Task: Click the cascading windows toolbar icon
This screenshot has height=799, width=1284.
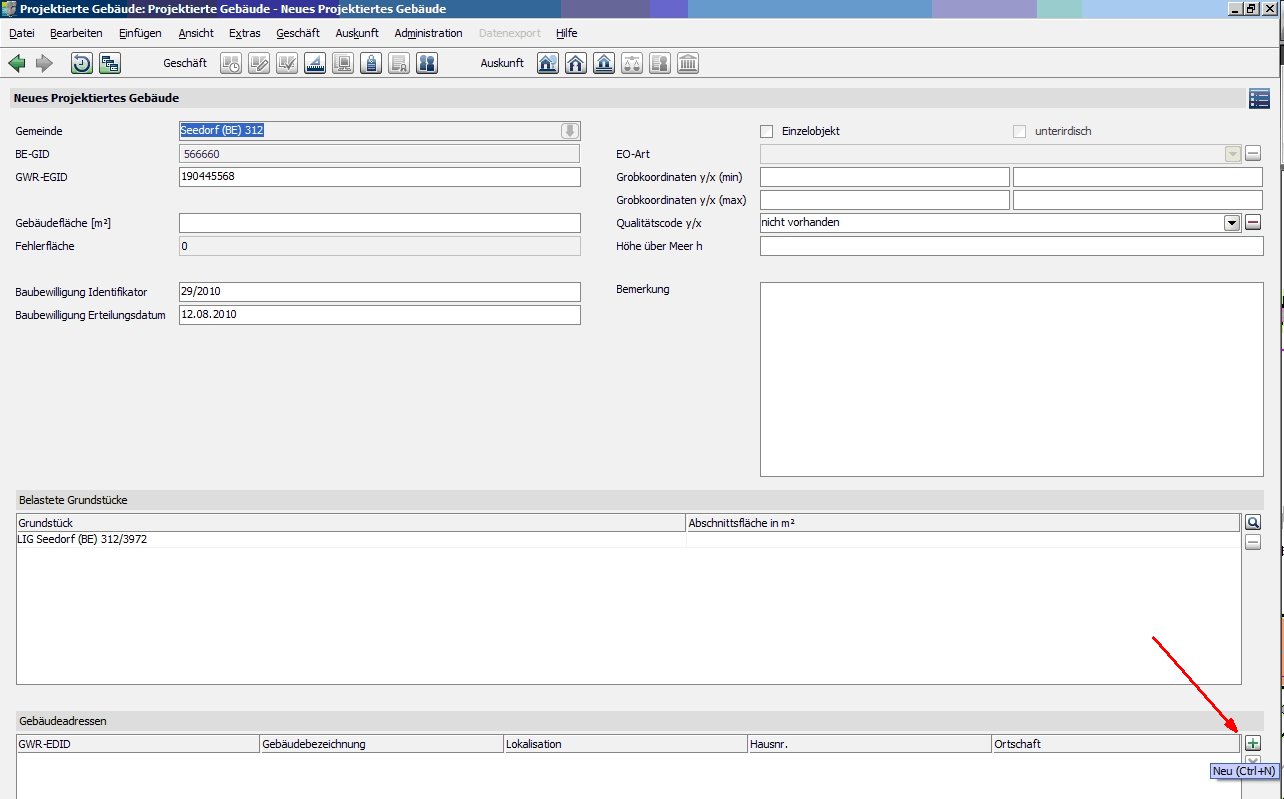Action: tap(109, 64)
